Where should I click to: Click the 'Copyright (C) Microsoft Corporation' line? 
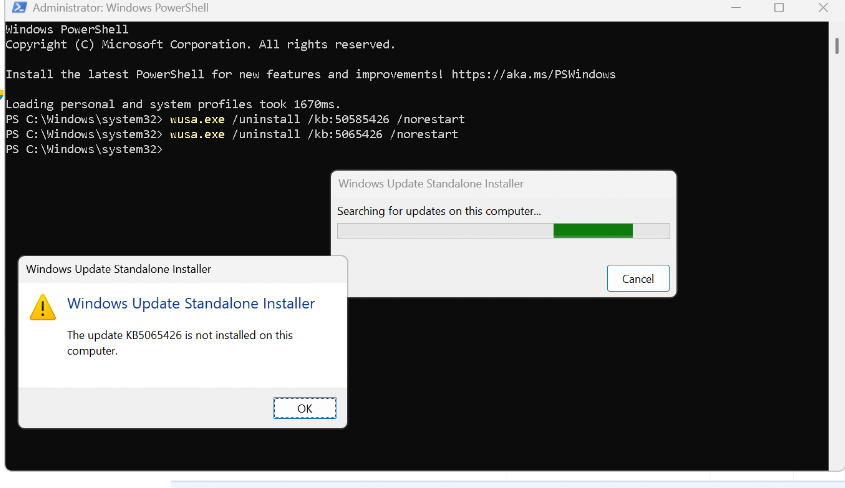(x=200, y=45)
